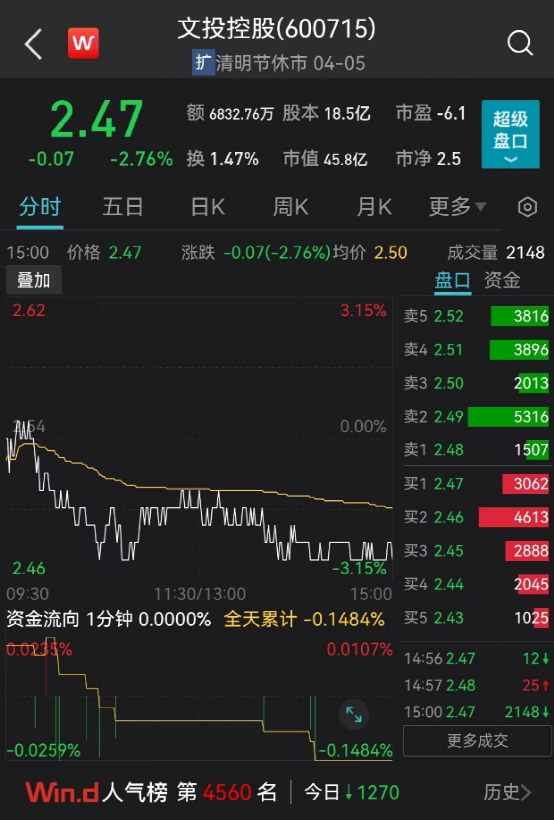Expand the 超级盘口 panel

[x=510, y=134]
